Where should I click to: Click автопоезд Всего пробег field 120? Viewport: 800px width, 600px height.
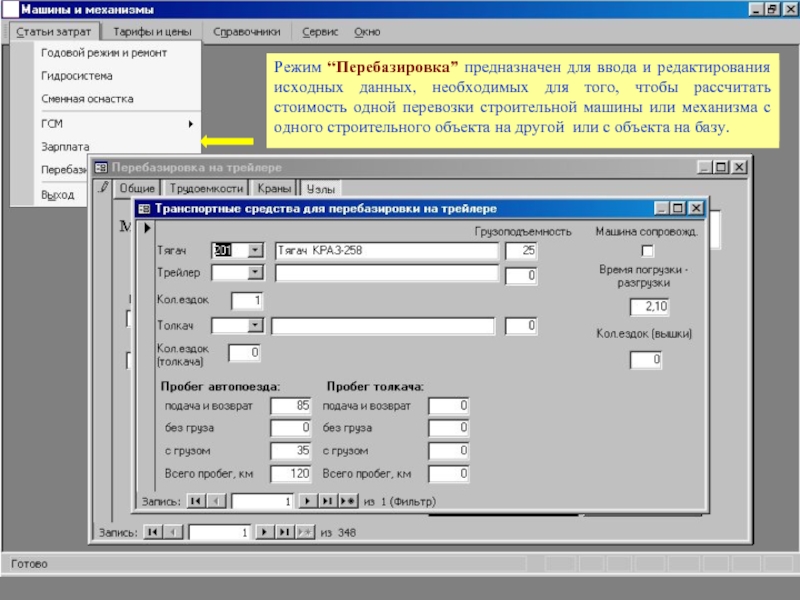[x=290, y=474]
